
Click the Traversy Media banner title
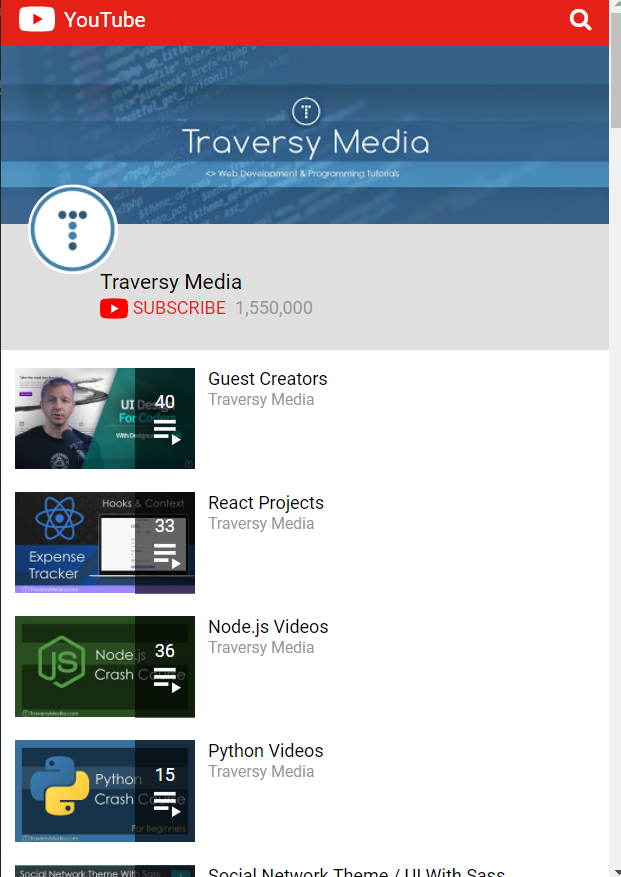coord(306,142)
